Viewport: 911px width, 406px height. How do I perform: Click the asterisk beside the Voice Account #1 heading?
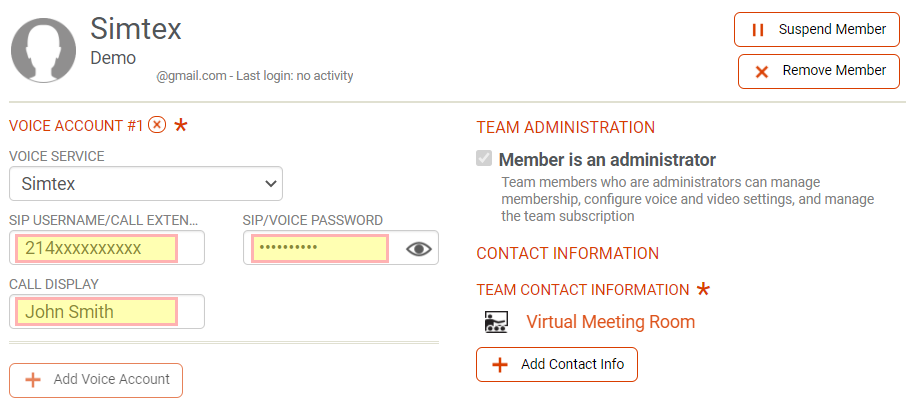click(x=181, y=126)
